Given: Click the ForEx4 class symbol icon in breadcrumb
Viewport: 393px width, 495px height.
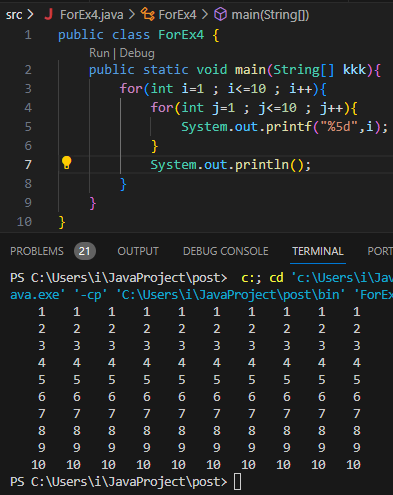Looking at the screenshot, I should [x=147, y=15].
